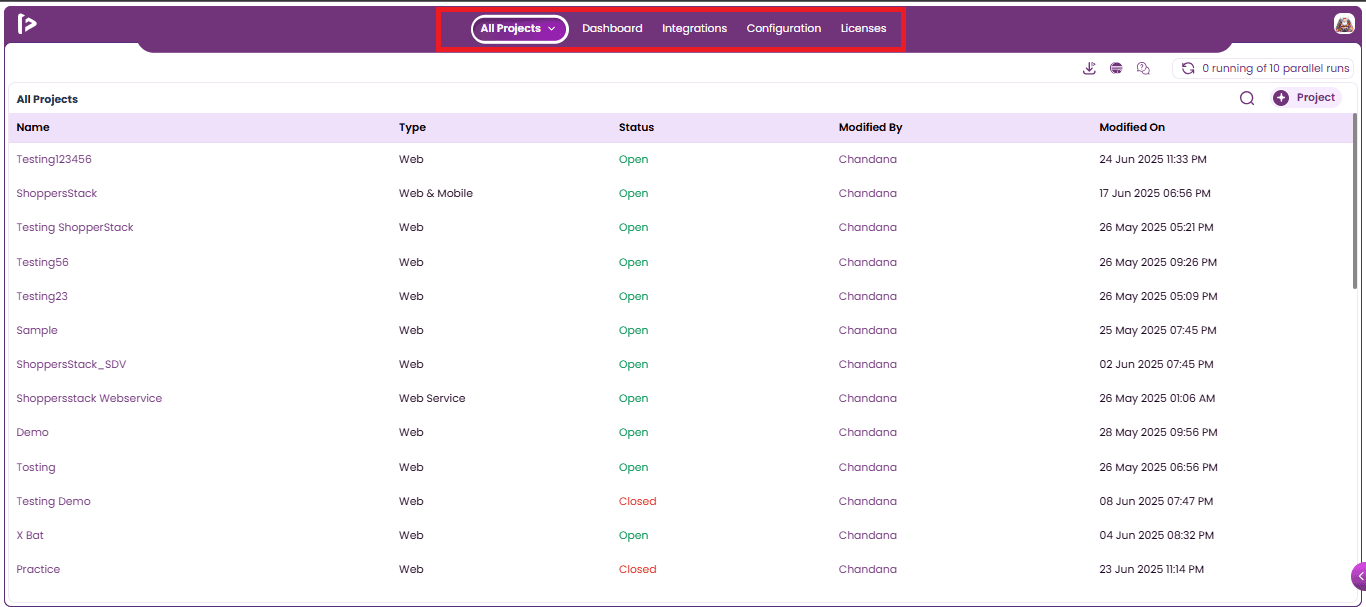This screenshot has width=1366, height=607.
Task: Click the Closed status of Testing Demo
Action: [x=638, y=501]
